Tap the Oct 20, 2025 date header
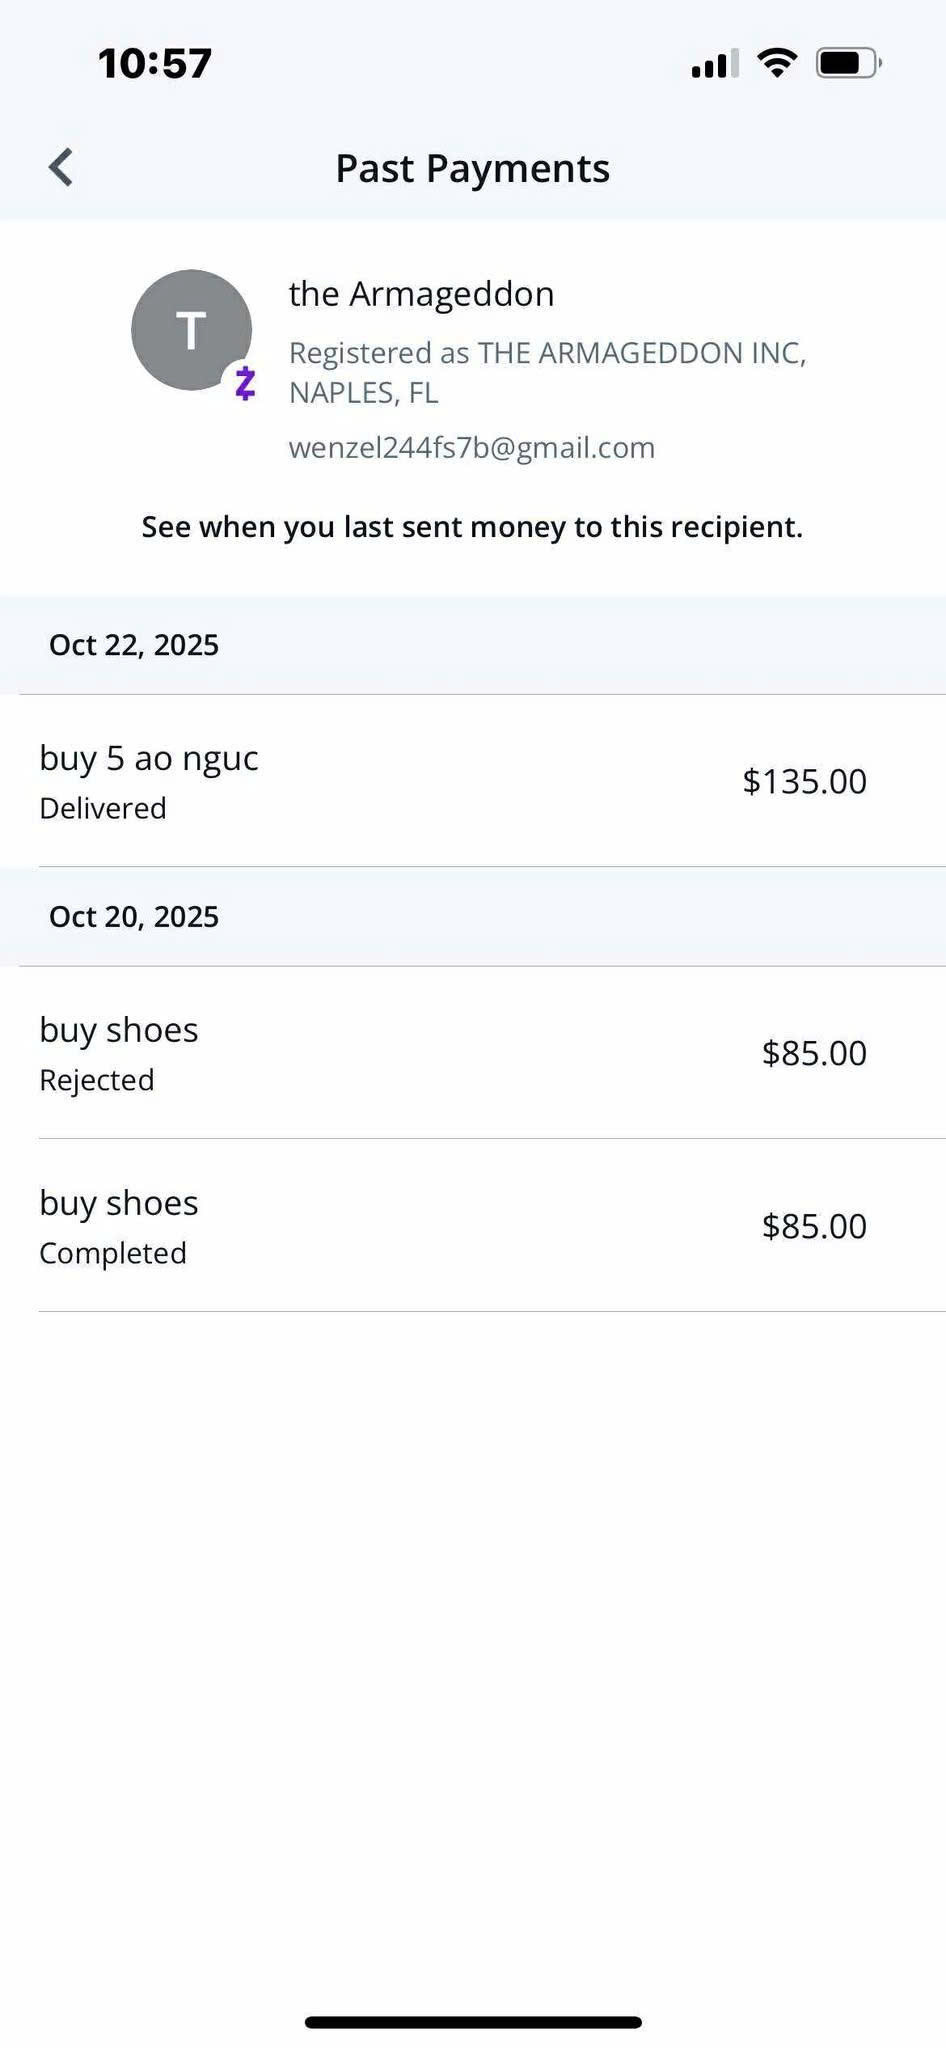 134,917
